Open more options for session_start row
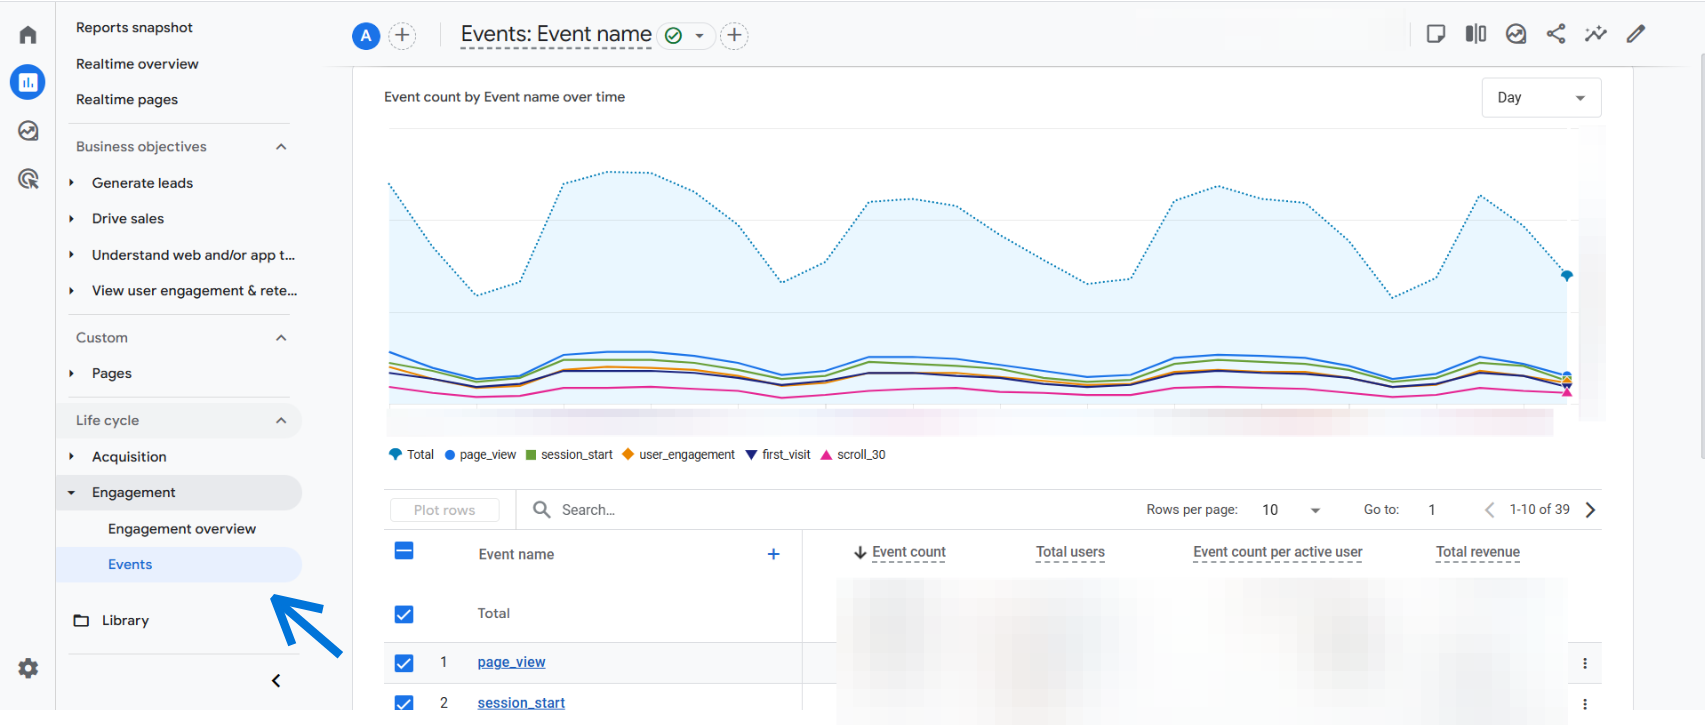The image size is (1705, 725). click(1585, 704)
